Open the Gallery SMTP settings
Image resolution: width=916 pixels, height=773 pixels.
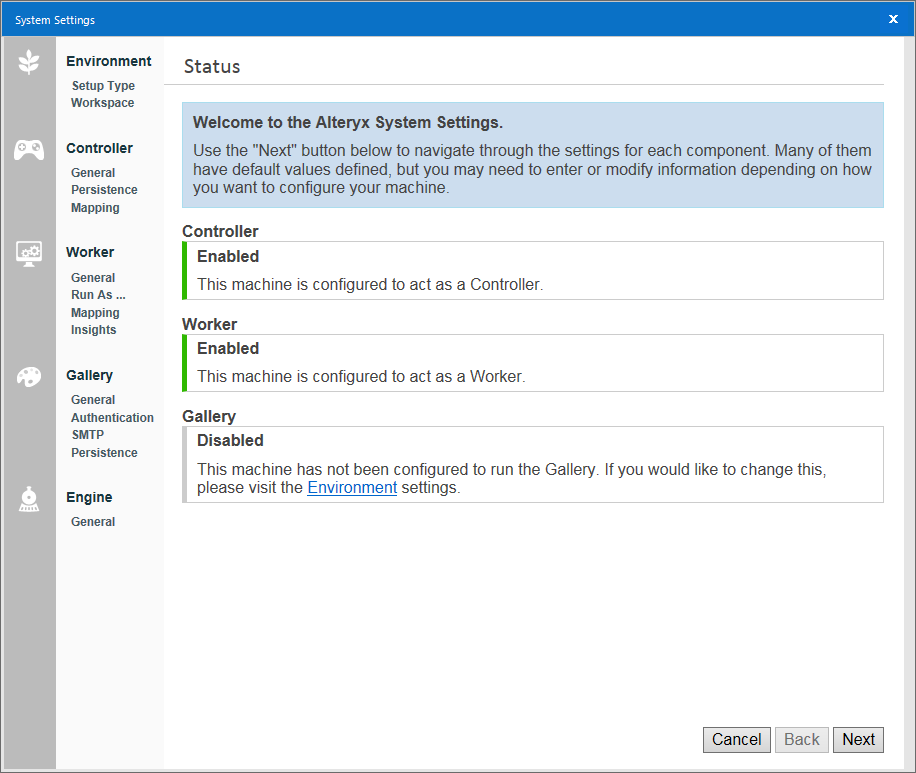[x=87, y=435]
